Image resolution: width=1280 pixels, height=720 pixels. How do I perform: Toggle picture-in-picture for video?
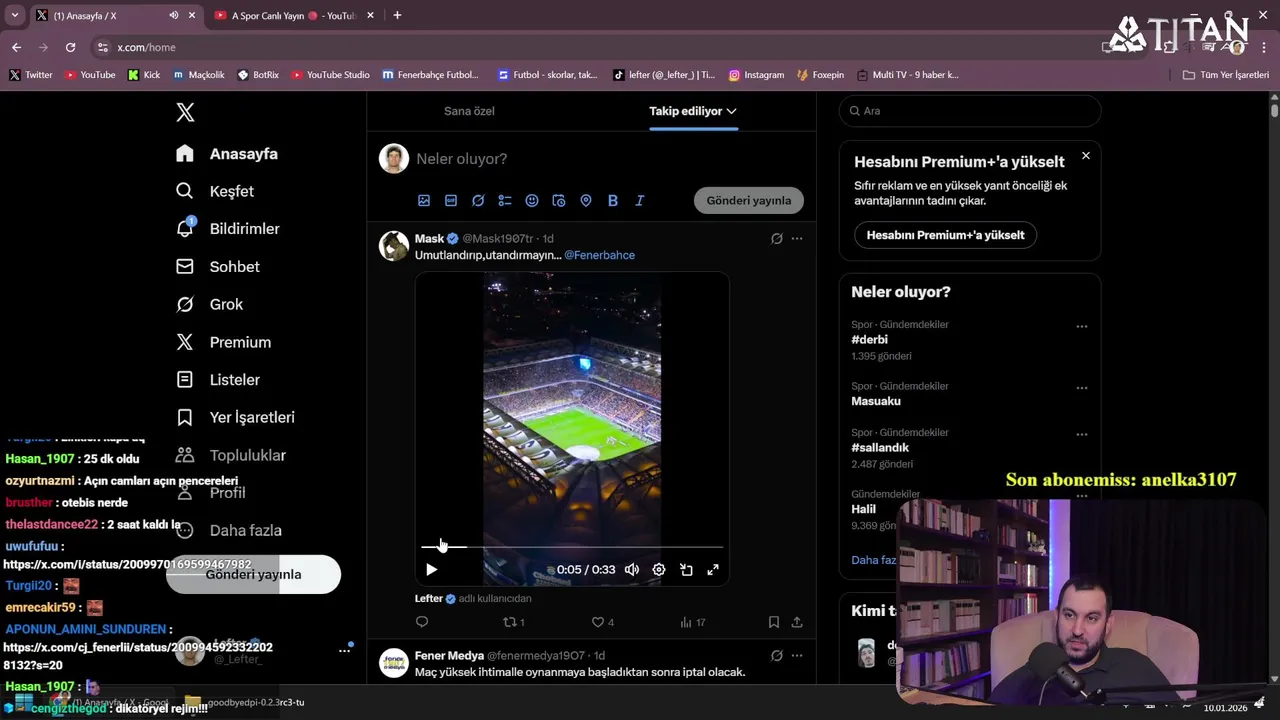(x=686, y=570)
